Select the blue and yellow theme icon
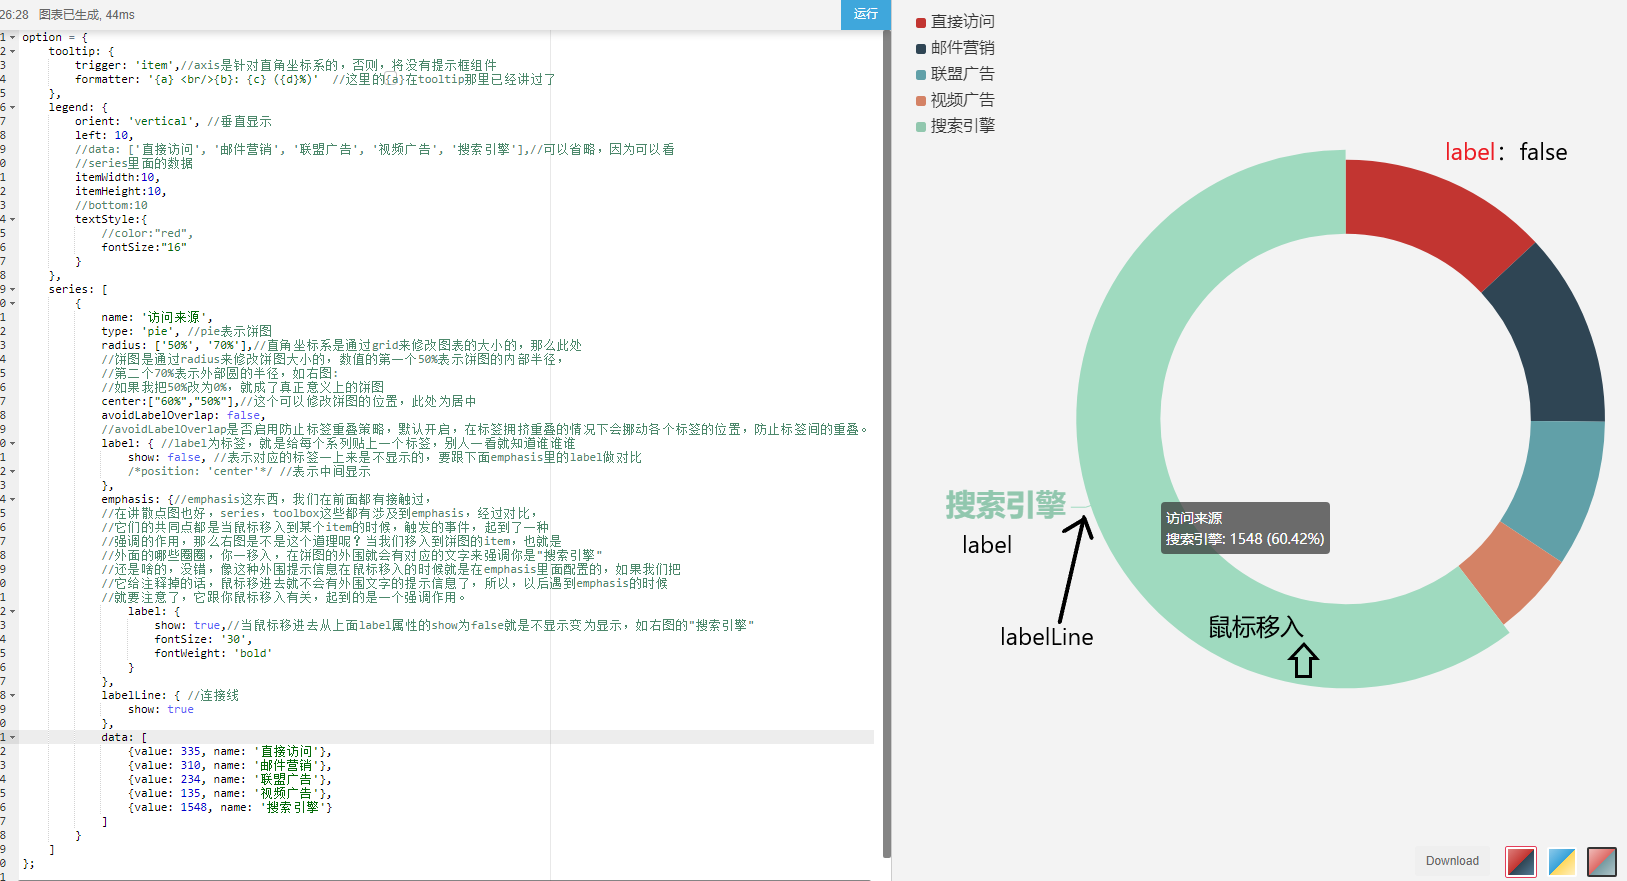The image size is (1627, 881). [1562, 861]
